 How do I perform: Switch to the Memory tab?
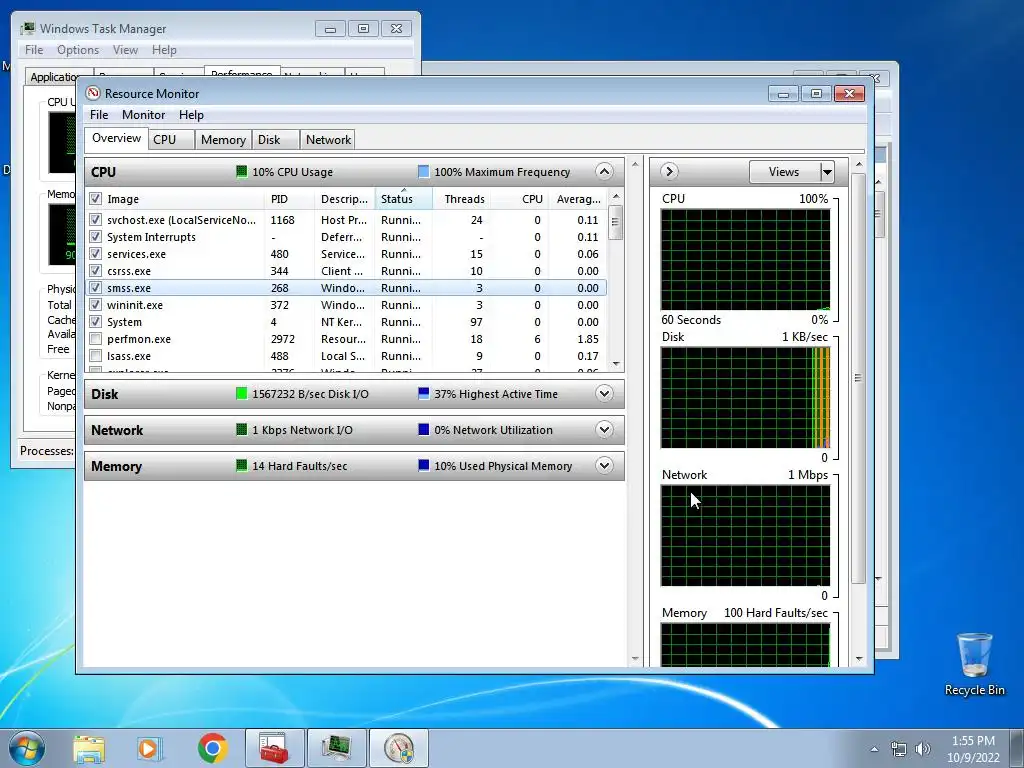223,140
